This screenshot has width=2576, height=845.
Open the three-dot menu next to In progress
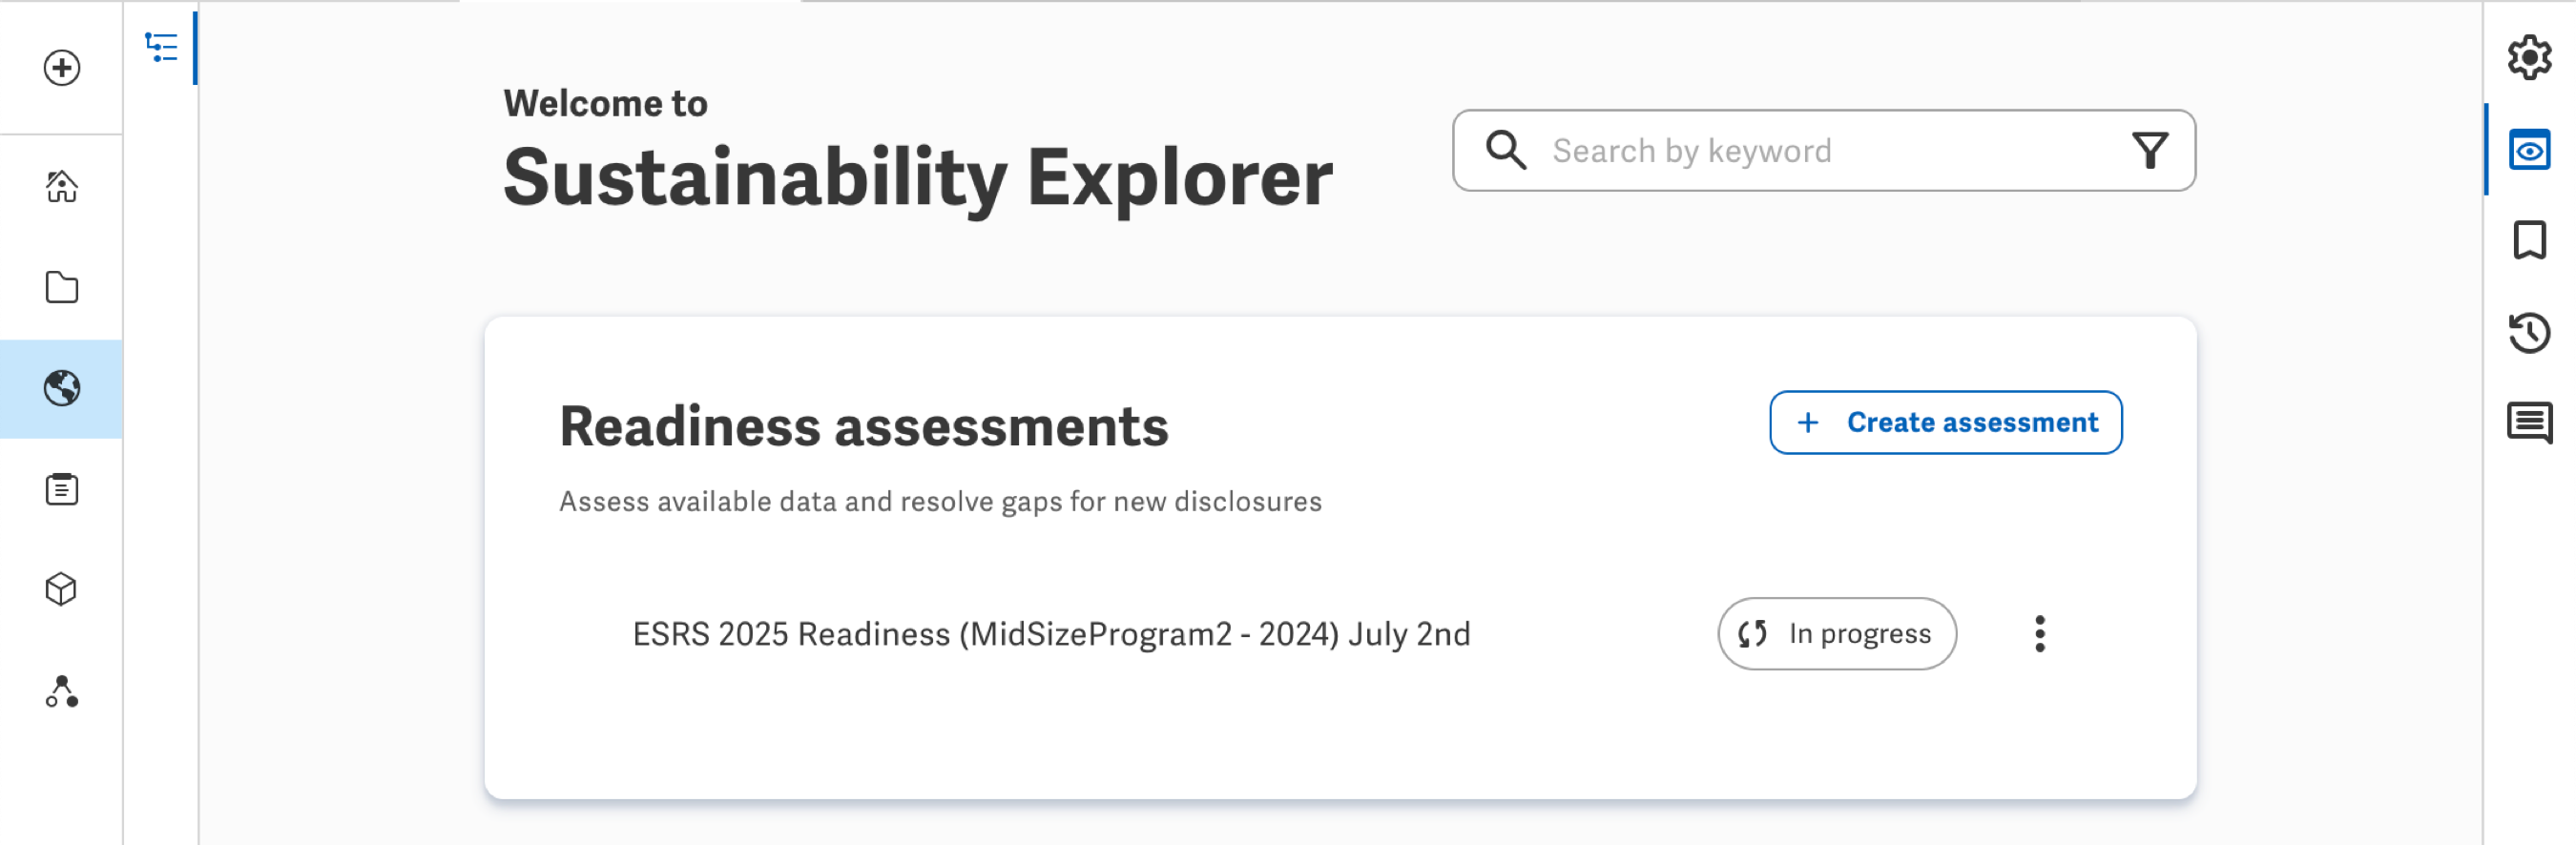[x=2041, y=633]
